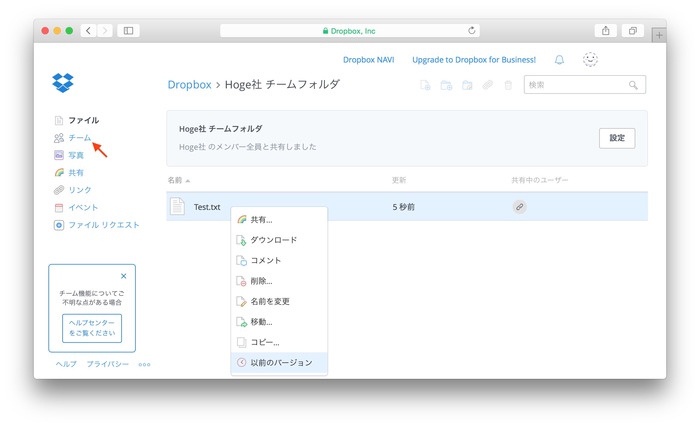This screenshot has height=427, width=700.
Task: Sort by the 更新 column header
Action: 399,180
